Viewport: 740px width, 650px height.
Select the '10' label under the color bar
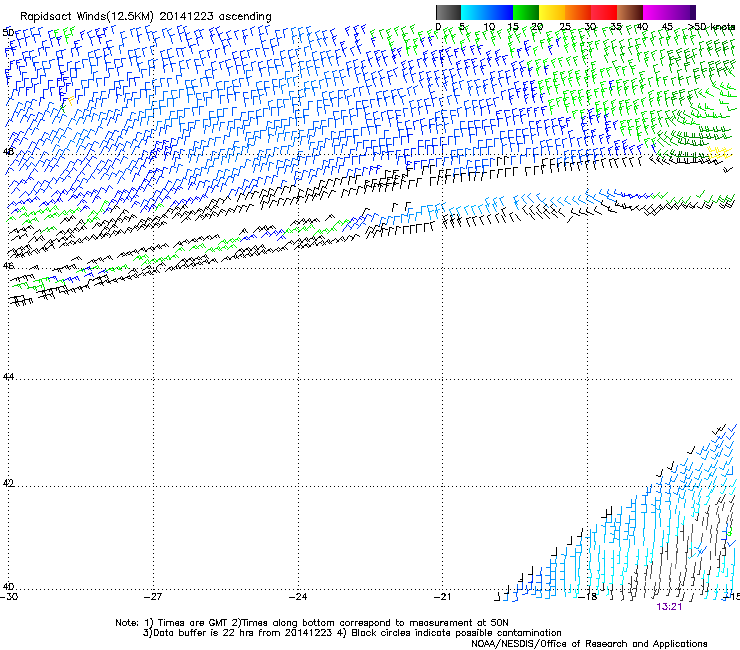(x=489, y=26)
